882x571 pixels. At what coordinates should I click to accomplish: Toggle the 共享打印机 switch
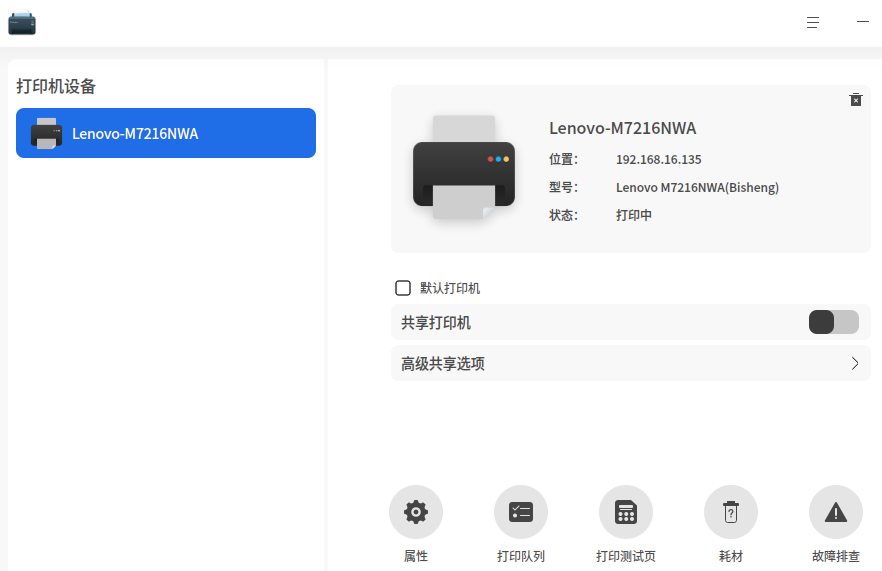[834, 322]
